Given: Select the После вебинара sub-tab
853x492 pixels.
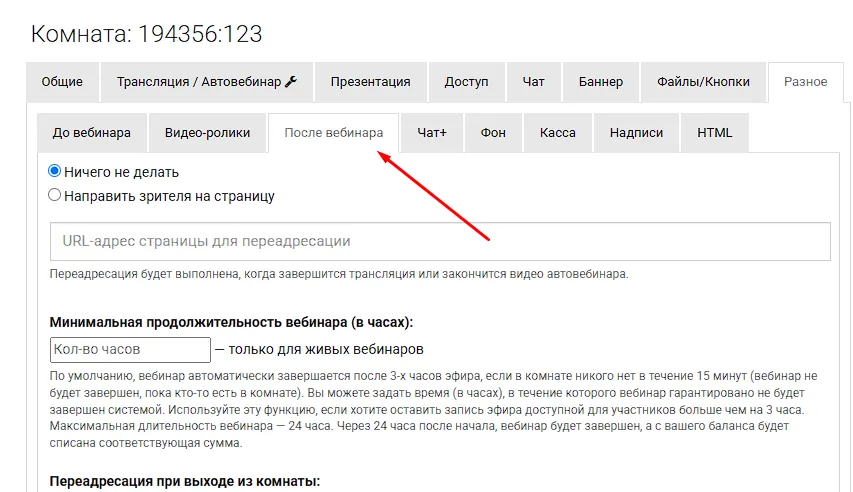Looking at the screenshot, I should point(333,133).
